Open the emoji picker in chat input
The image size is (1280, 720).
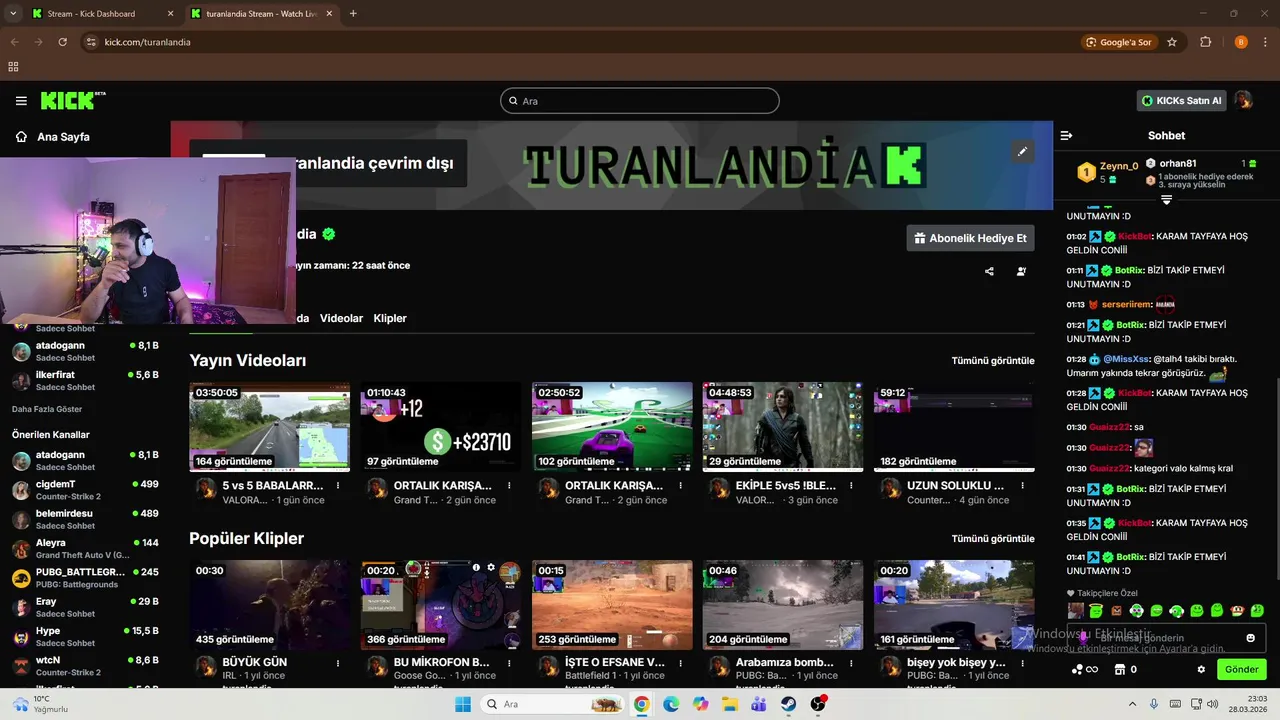pyautogui.click(x=1251, y=638)
